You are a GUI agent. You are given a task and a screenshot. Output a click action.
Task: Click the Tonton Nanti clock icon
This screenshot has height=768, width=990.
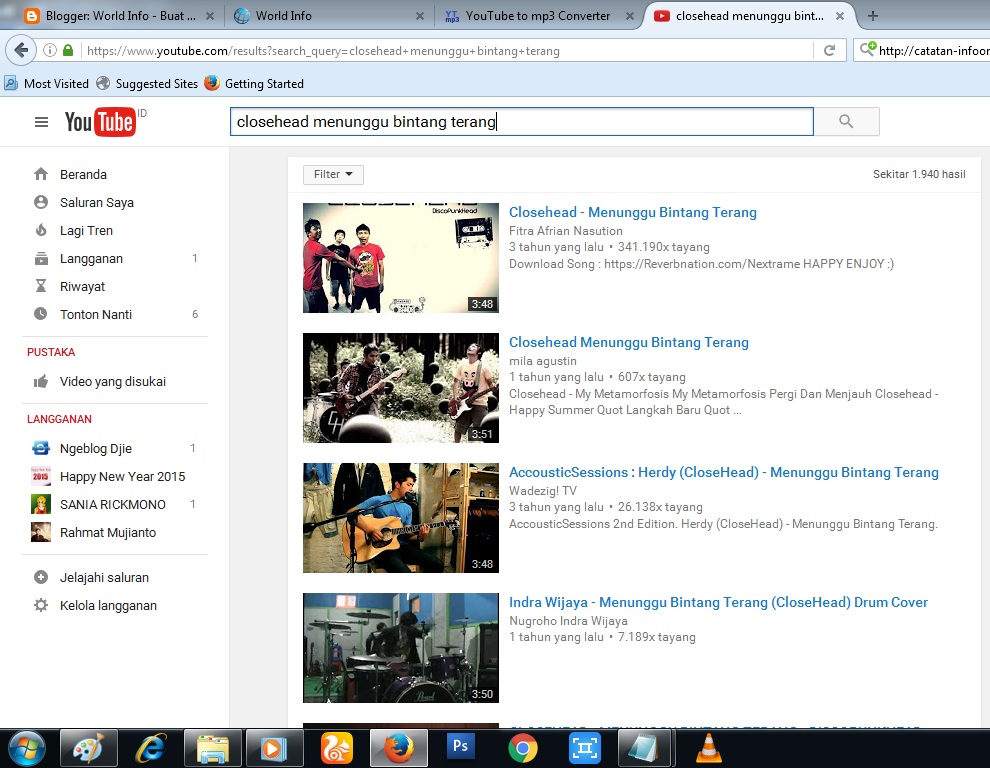[41, 314]
